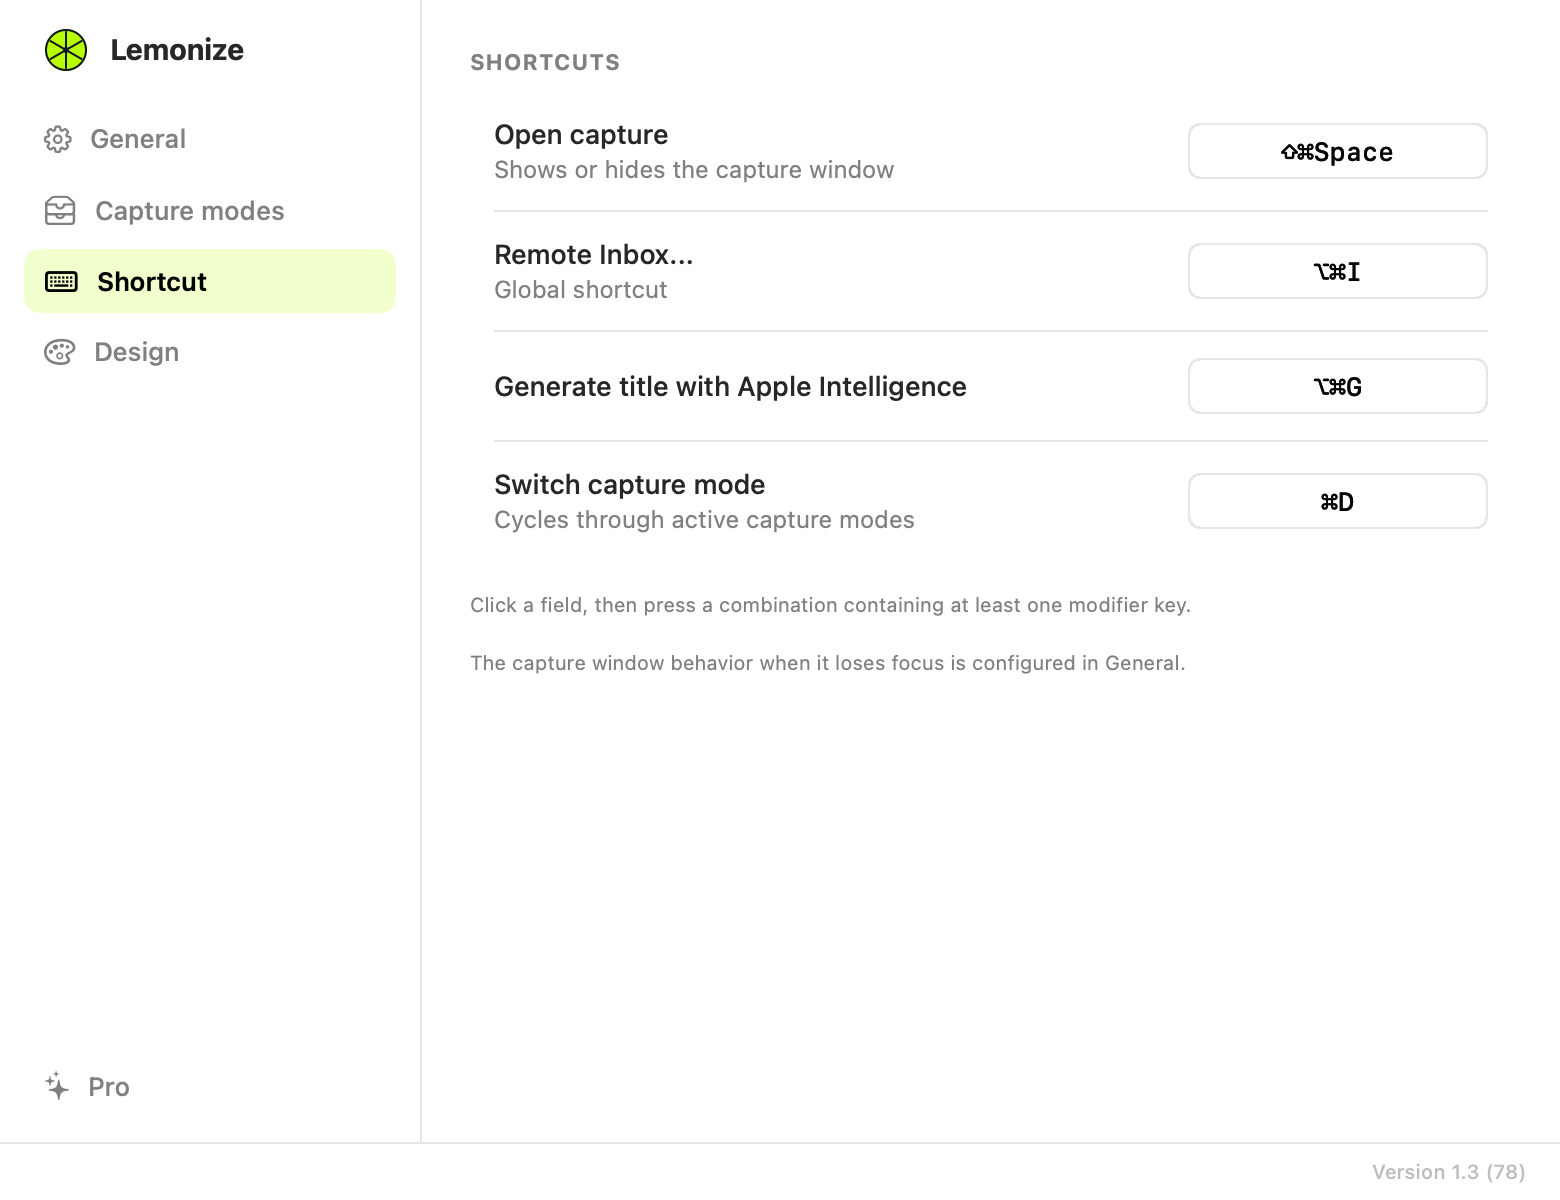Click the 'Remote Inbox...' label
Screen dimensions: 1560x1200
(x=594, y=255)
